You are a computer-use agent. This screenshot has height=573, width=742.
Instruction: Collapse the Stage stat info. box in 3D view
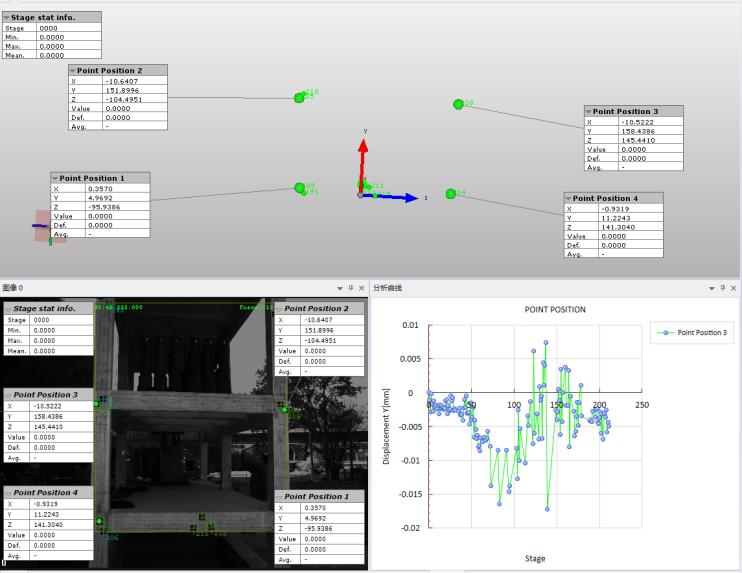pyautogui.click(x=7, y=17)
